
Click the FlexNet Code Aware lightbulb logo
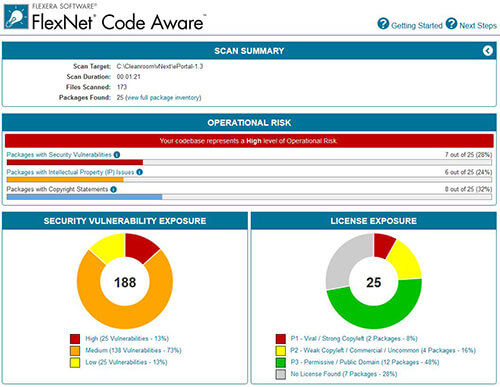(x=16, y=17)
